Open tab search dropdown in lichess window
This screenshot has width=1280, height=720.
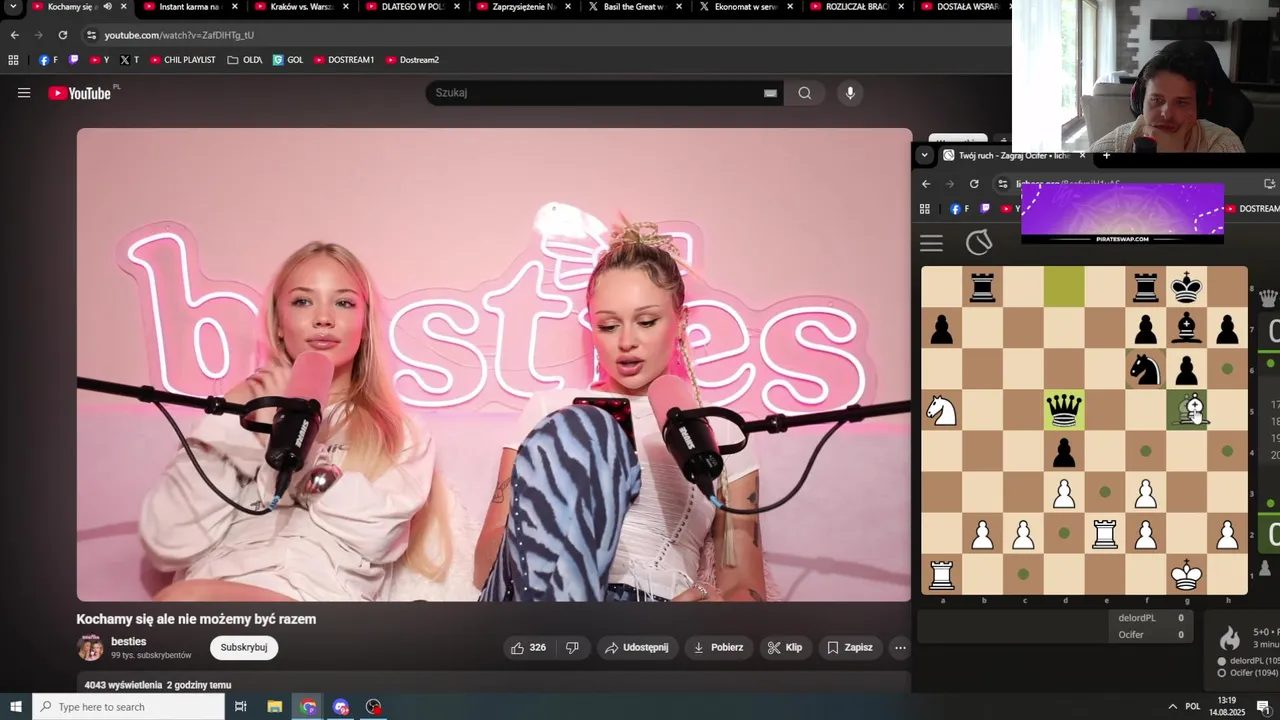click(x=925, y=155)
